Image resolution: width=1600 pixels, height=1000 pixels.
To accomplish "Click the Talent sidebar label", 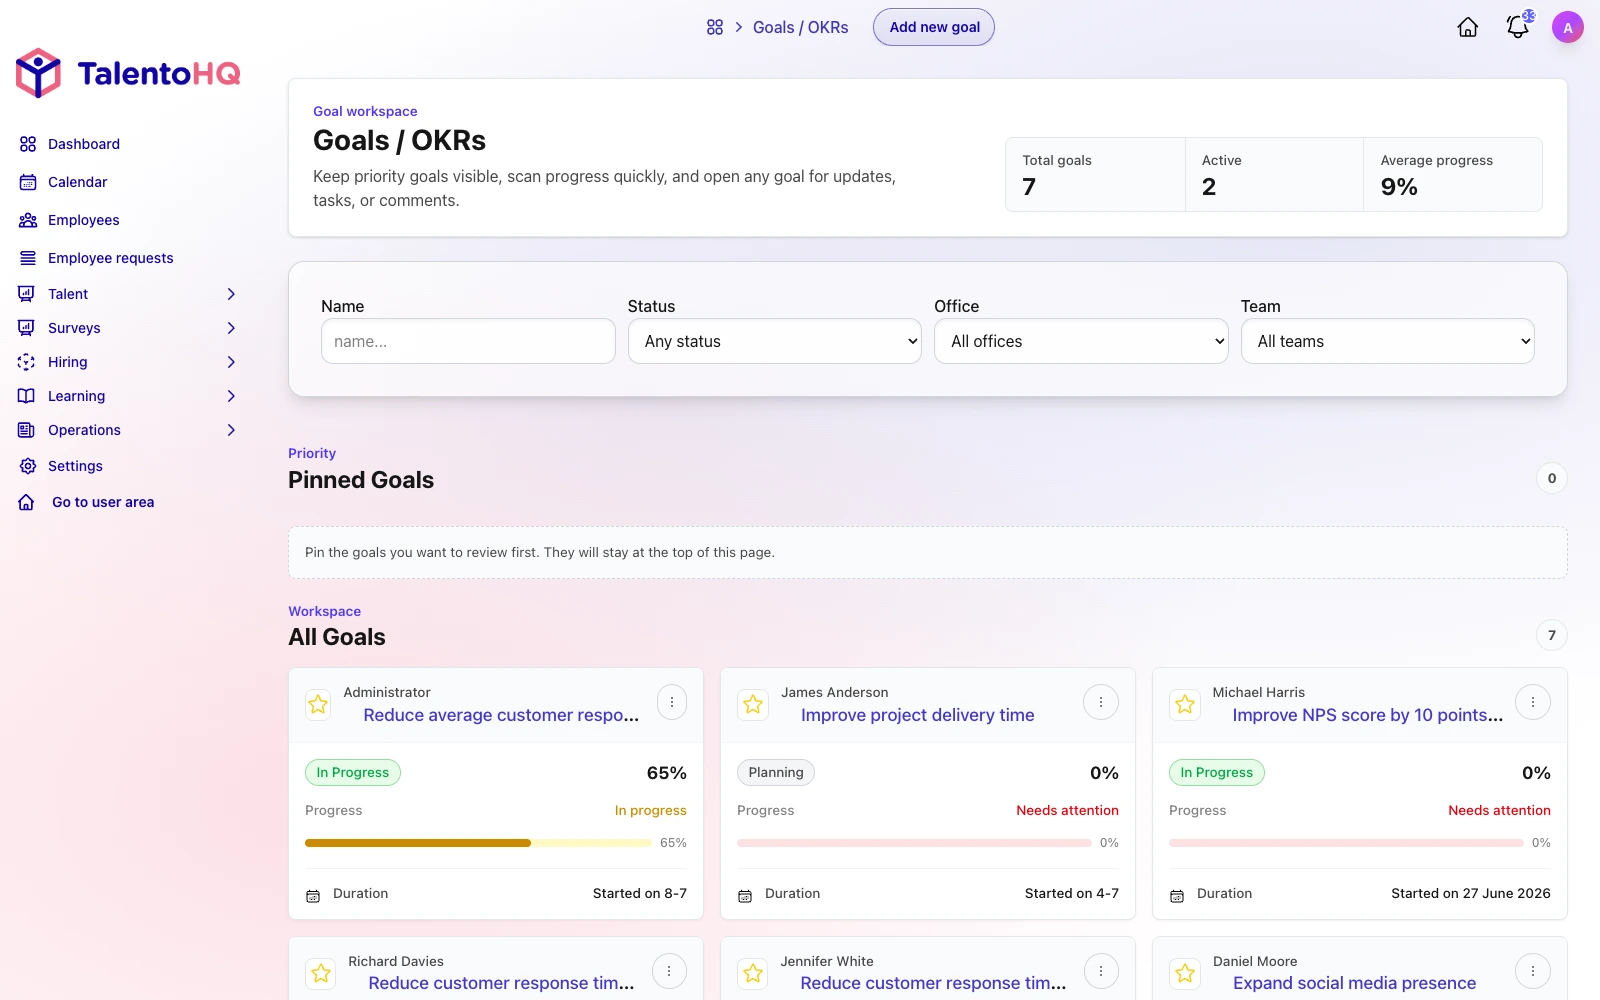I will 68,294.
